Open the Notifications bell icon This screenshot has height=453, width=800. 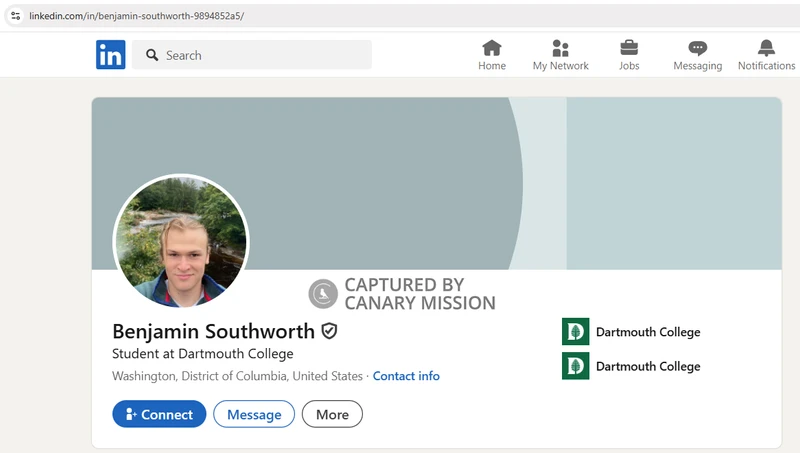pos(766,48)
